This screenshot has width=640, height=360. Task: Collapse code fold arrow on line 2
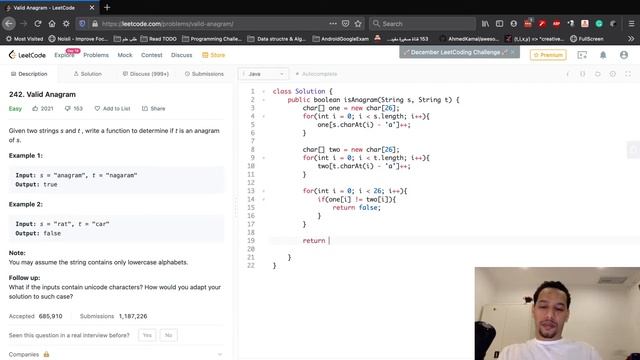click(264, 100)
